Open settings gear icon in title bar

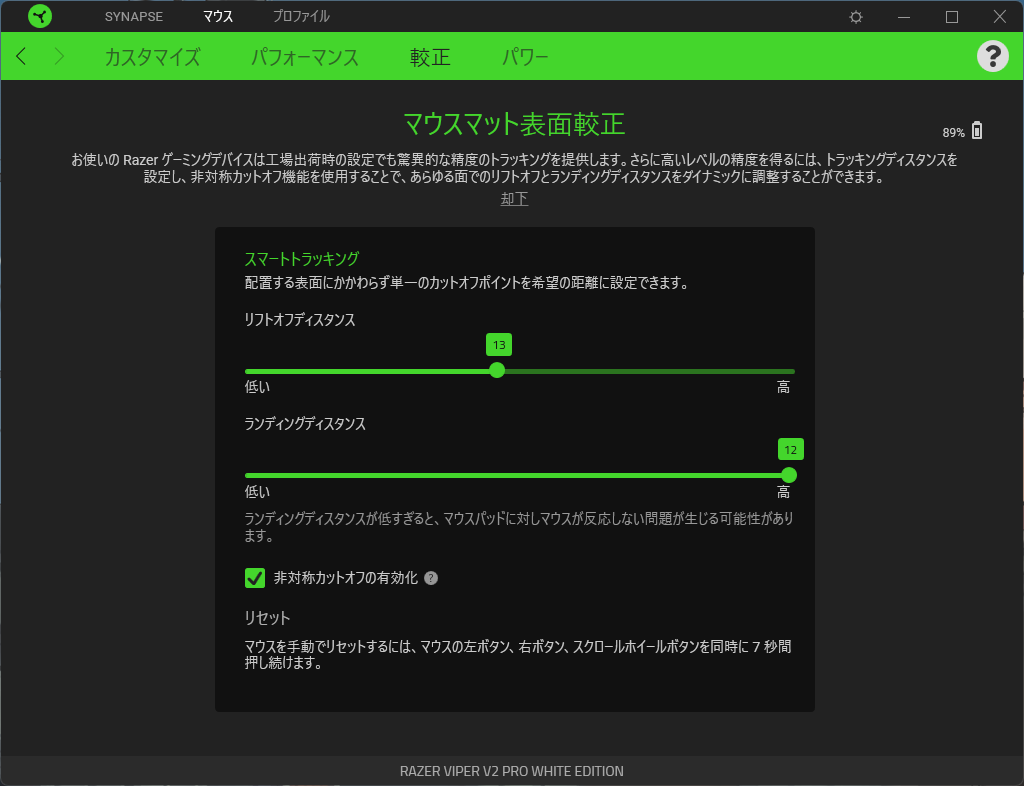click(856, 17)
